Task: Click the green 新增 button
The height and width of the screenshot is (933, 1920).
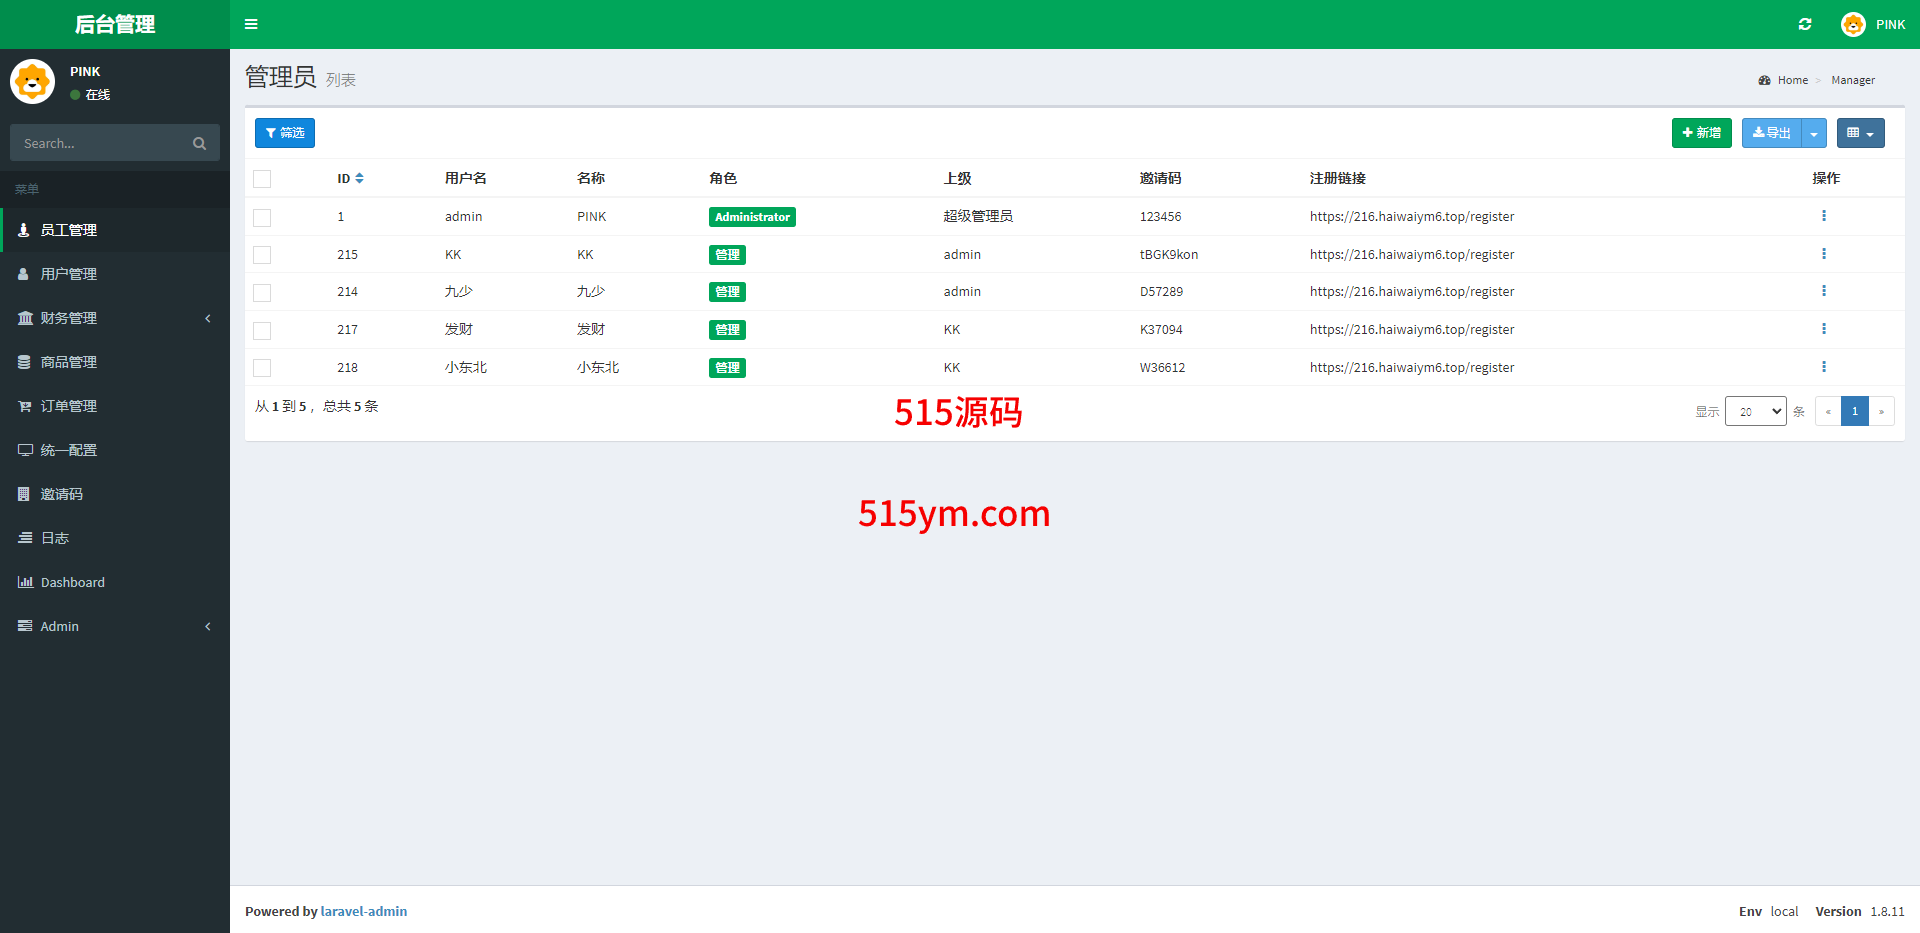Action: point(1701,133)
